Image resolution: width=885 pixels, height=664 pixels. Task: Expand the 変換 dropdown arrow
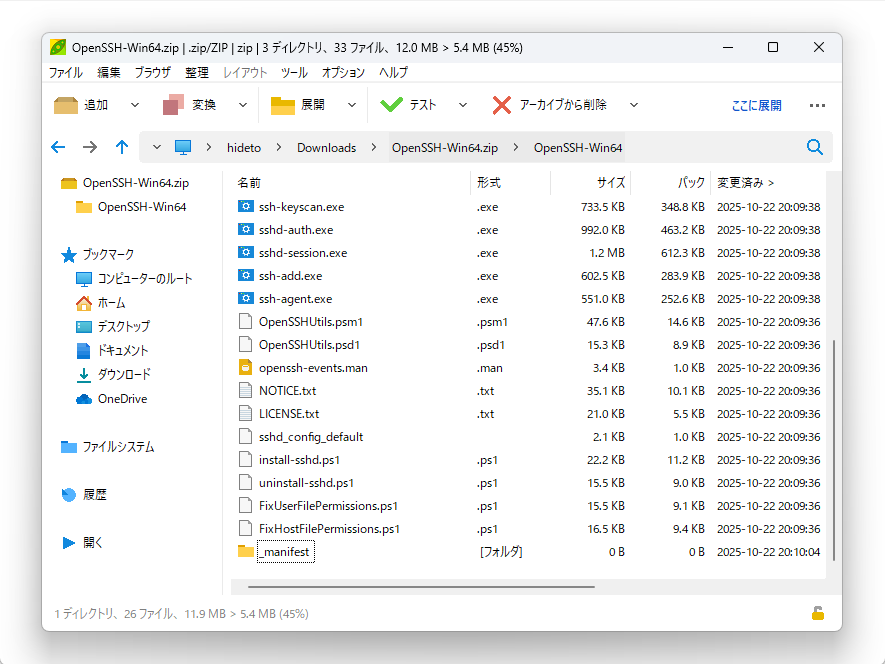(x=243, y=105)
